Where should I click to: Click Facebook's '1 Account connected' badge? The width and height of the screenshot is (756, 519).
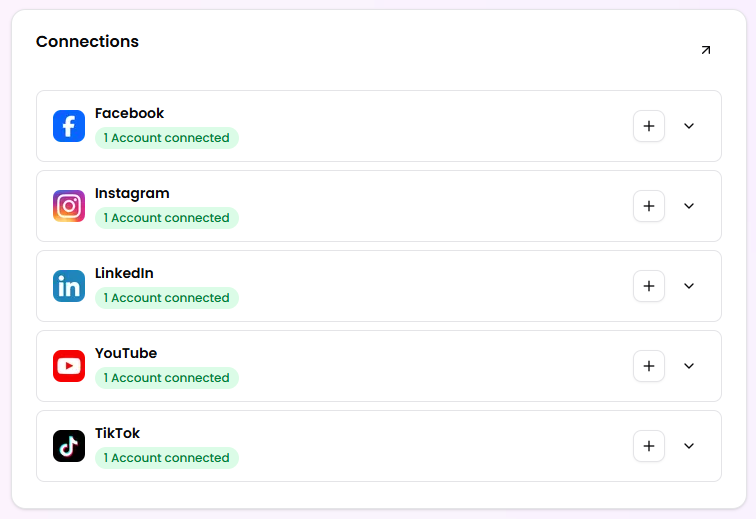[167, 138]
